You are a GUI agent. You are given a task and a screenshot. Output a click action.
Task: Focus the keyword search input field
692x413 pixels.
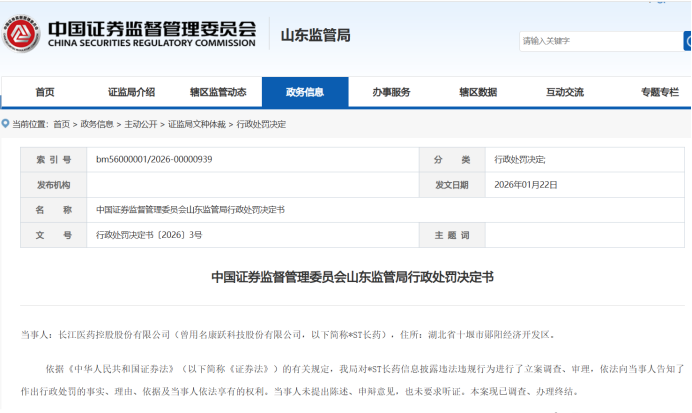601,41
